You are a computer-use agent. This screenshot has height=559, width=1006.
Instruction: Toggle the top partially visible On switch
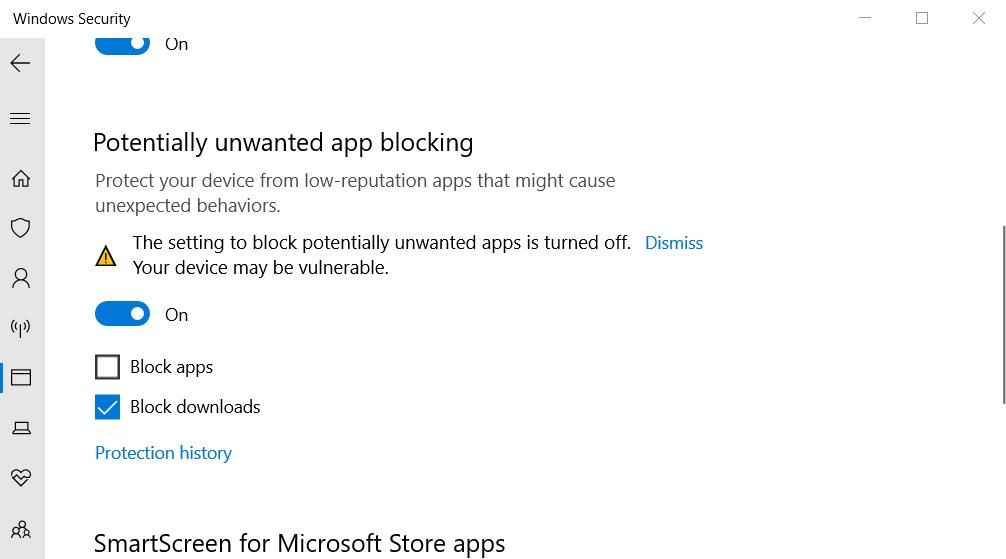pyautogui.click(x=122, y=44)
